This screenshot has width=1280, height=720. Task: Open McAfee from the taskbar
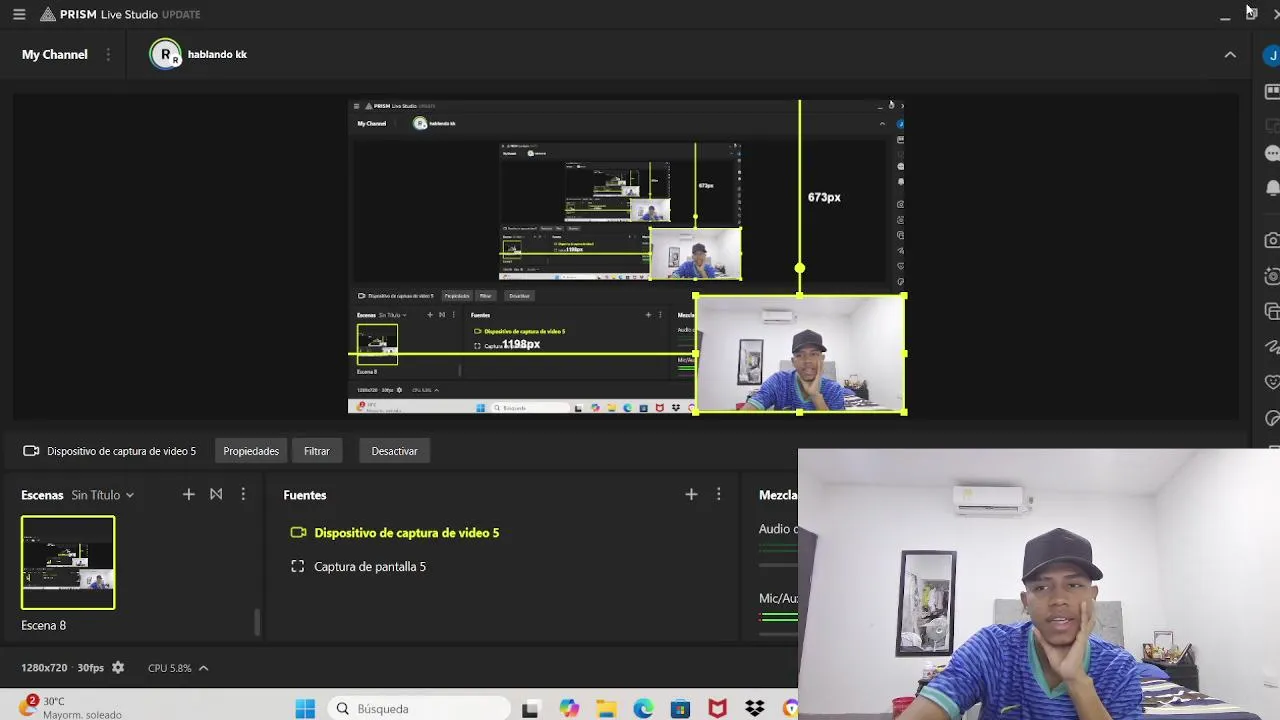pos(717,709)
